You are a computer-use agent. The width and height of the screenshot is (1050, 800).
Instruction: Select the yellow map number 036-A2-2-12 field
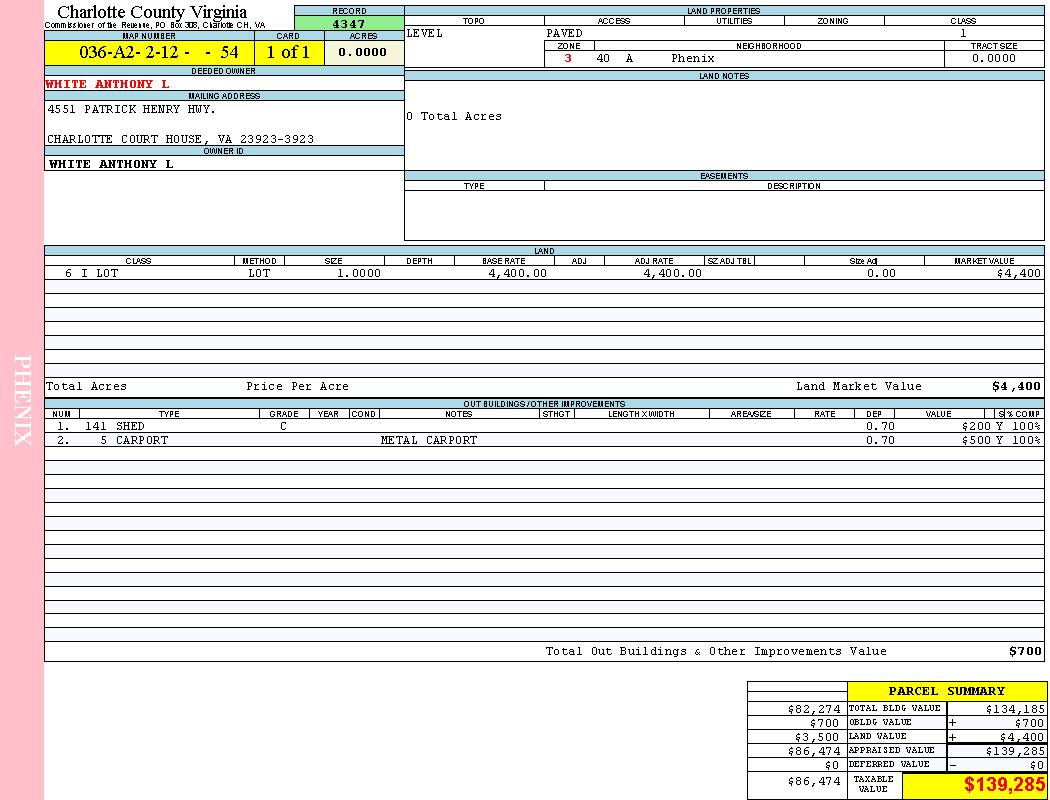pos(149,53)
